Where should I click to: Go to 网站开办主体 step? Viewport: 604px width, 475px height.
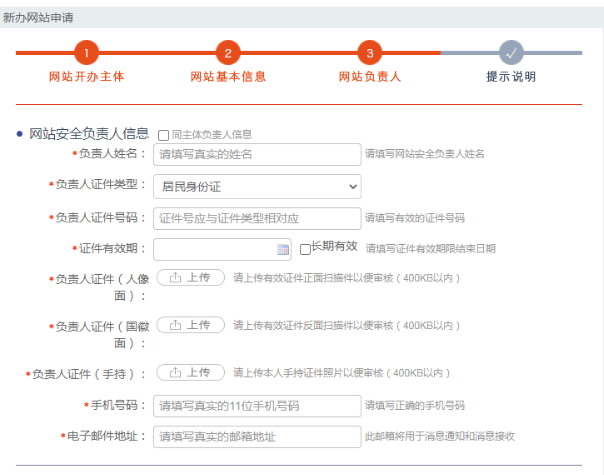coord(86,76)
